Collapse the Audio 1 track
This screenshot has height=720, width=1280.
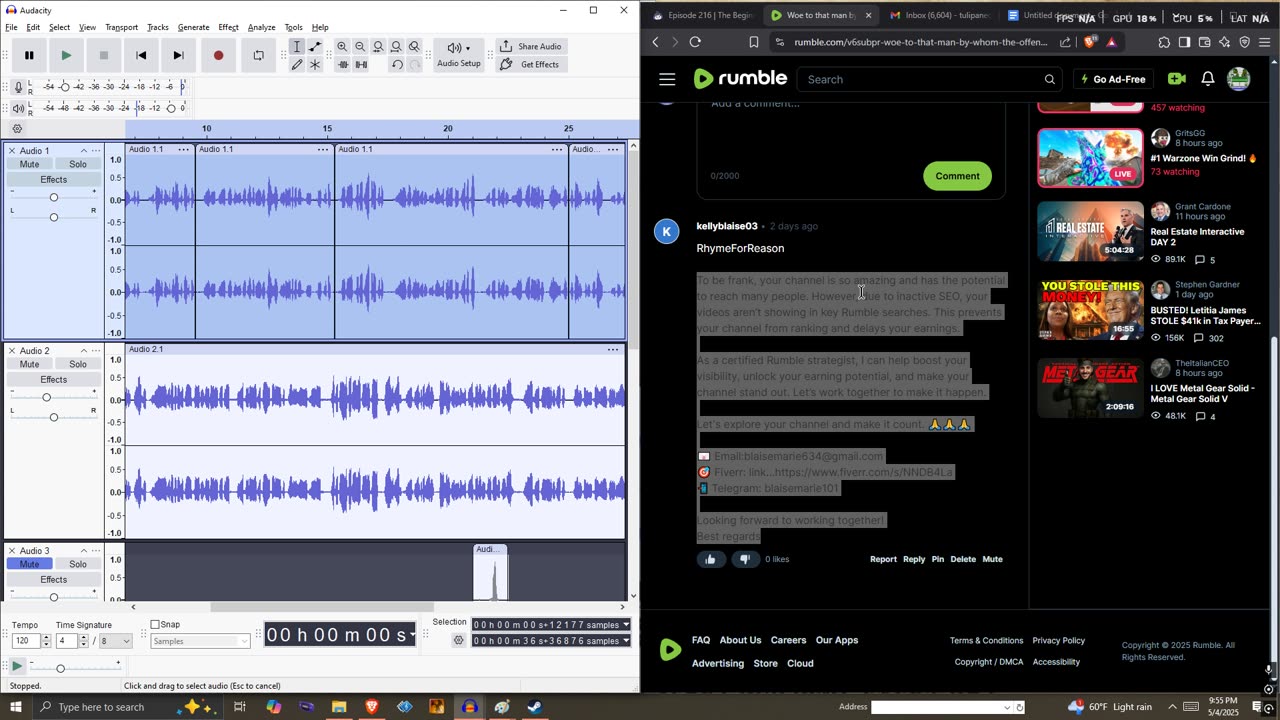83,151
